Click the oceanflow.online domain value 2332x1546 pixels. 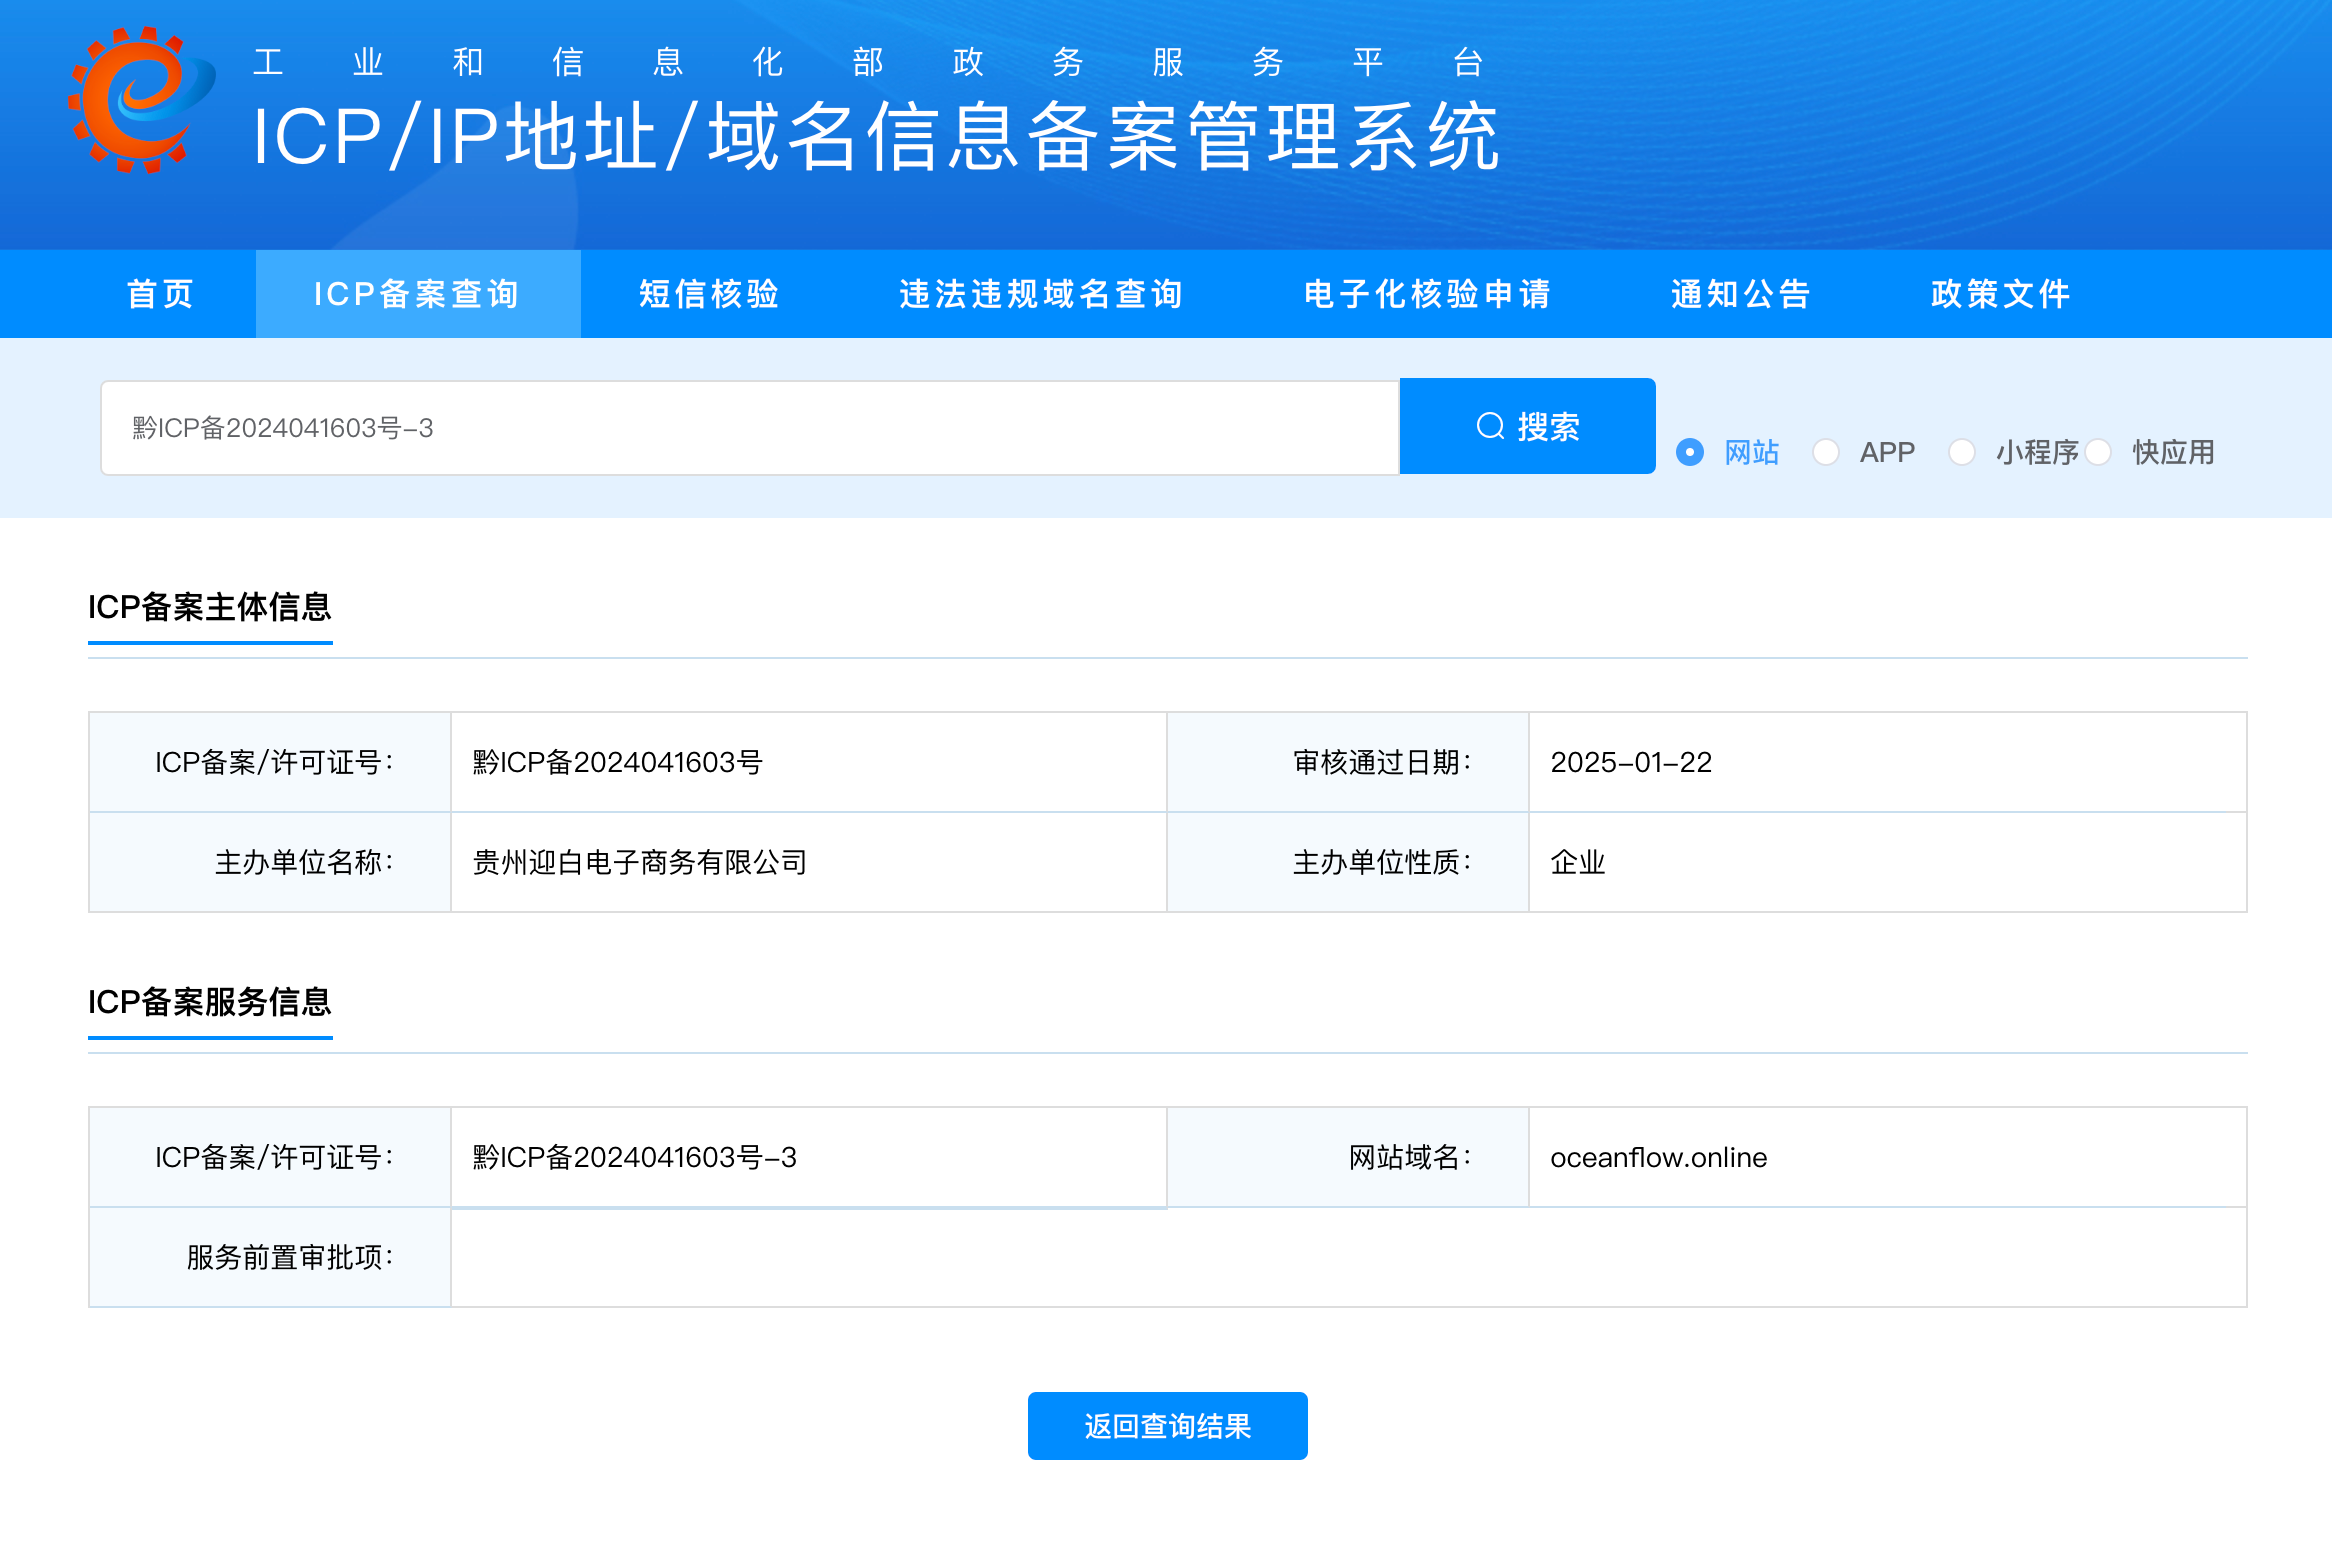click(1658, 1157)
